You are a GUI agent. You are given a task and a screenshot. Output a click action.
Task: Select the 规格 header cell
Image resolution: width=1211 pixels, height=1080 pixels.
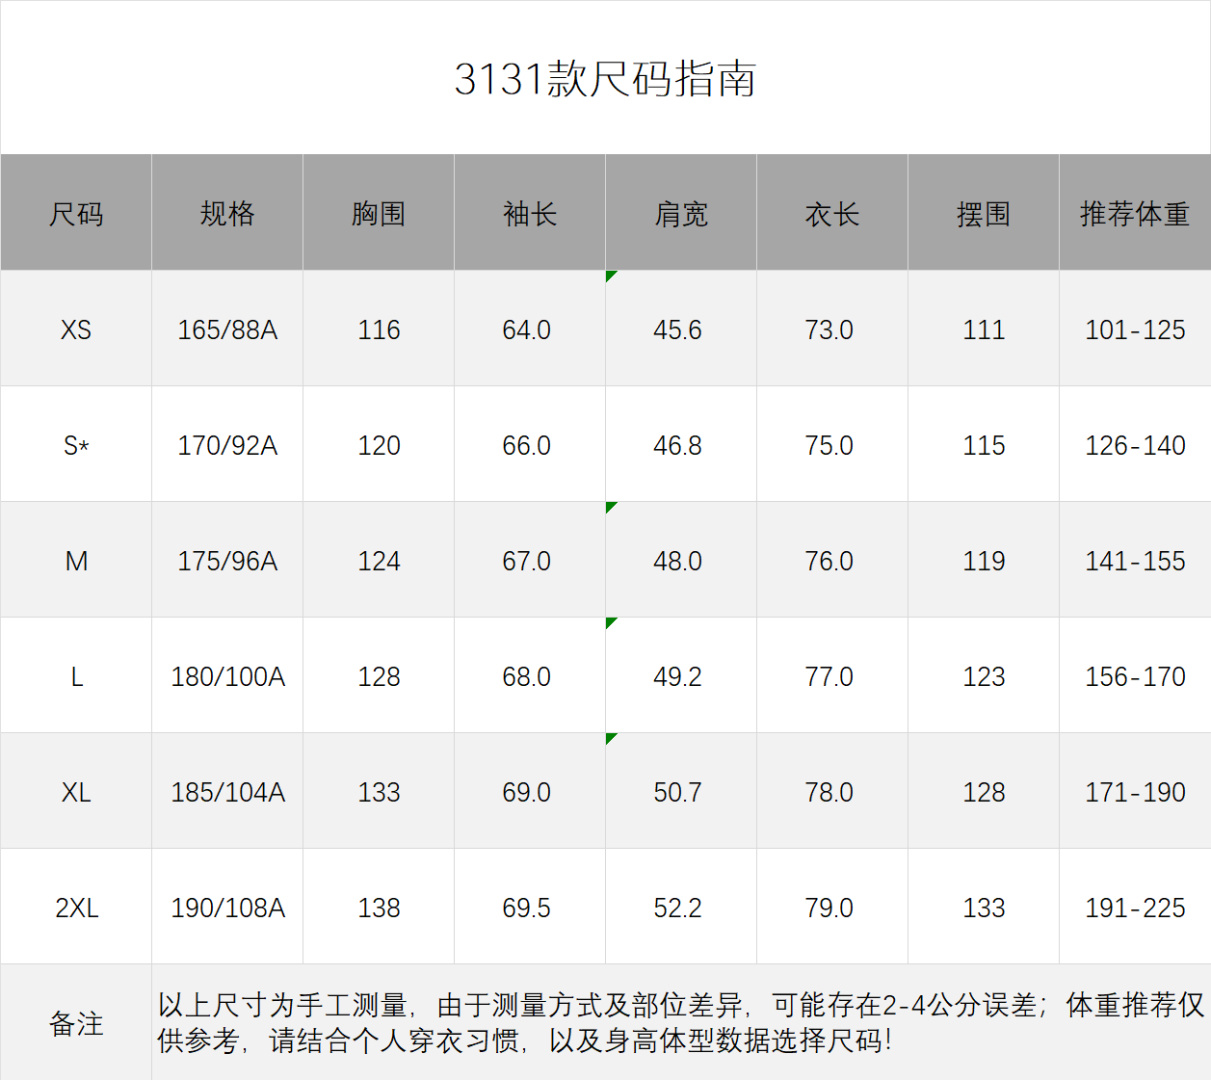227,213
